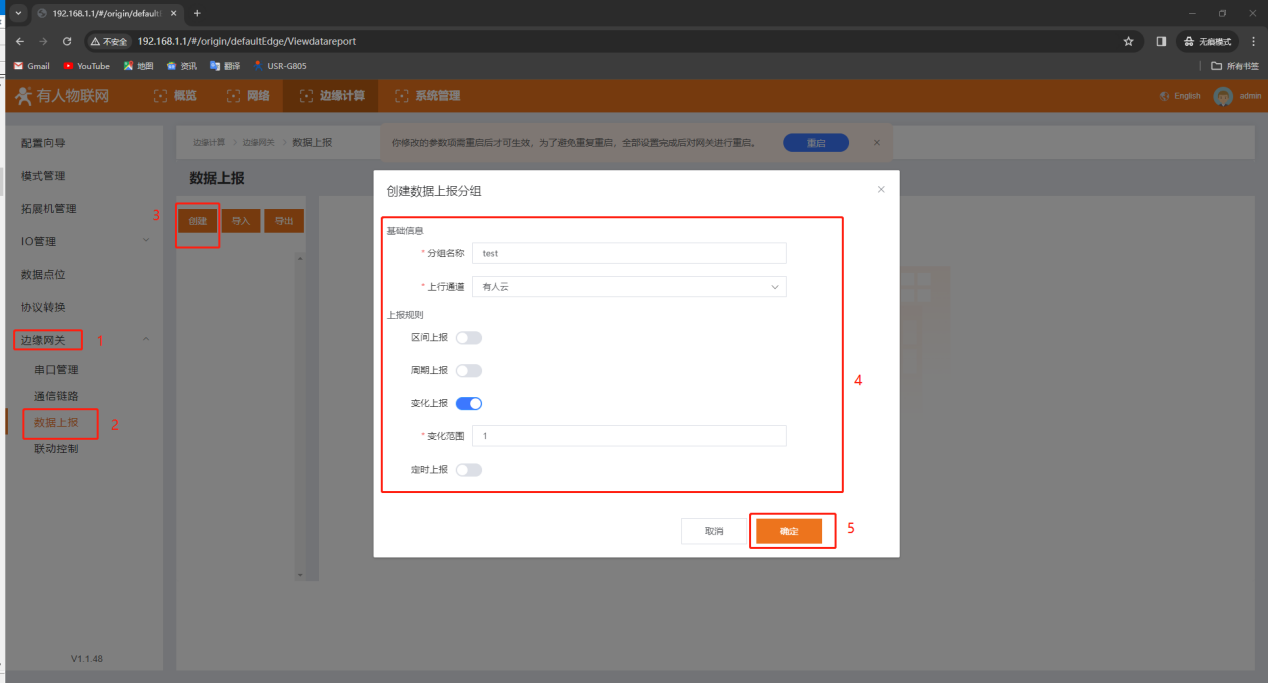The image size is (1268, 683).
Task: Open the Gmail bookmark
Action: (31, 66)
